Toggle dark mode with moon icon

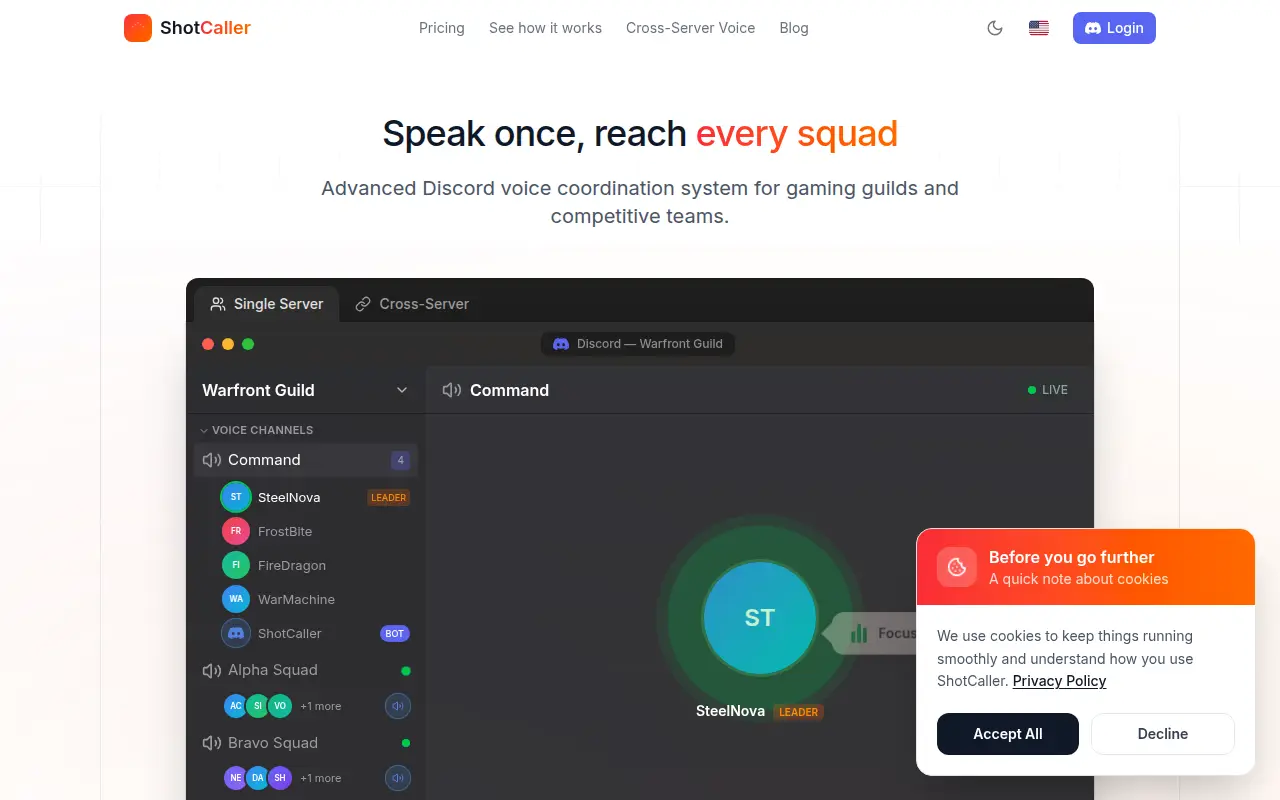click(995, 28)
